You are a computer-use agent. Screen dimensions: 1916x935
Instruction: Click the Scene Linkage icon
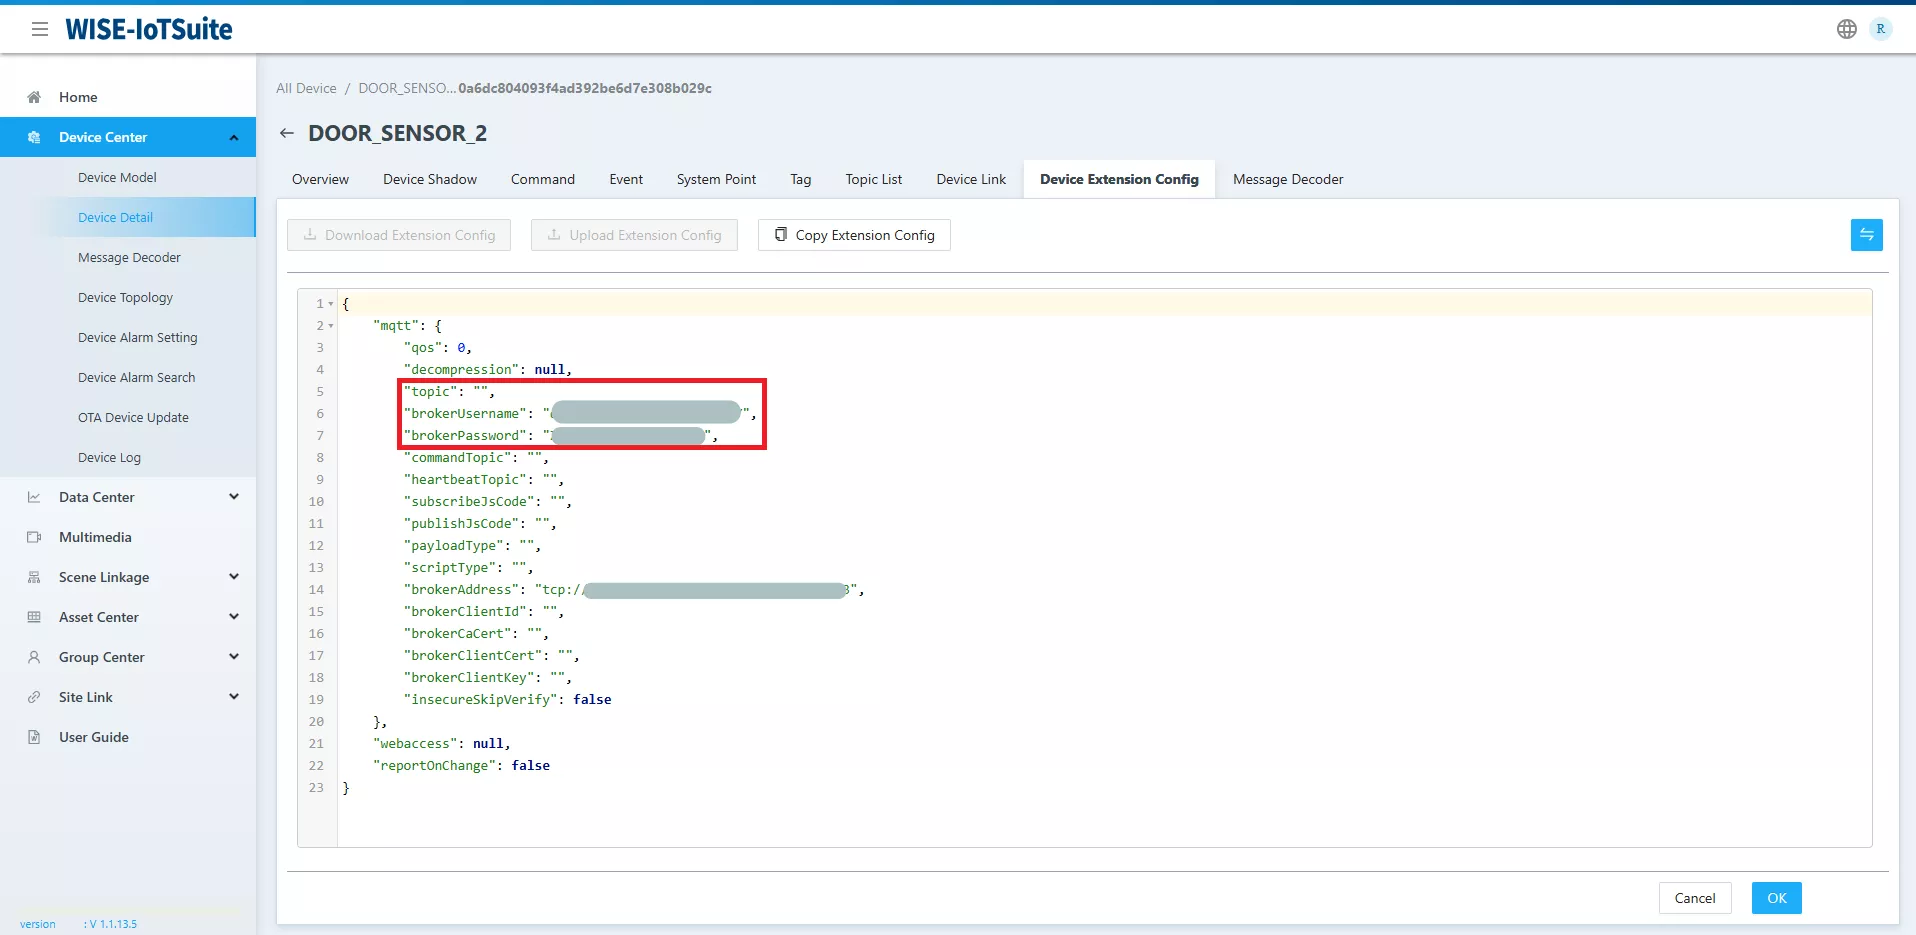34,577
